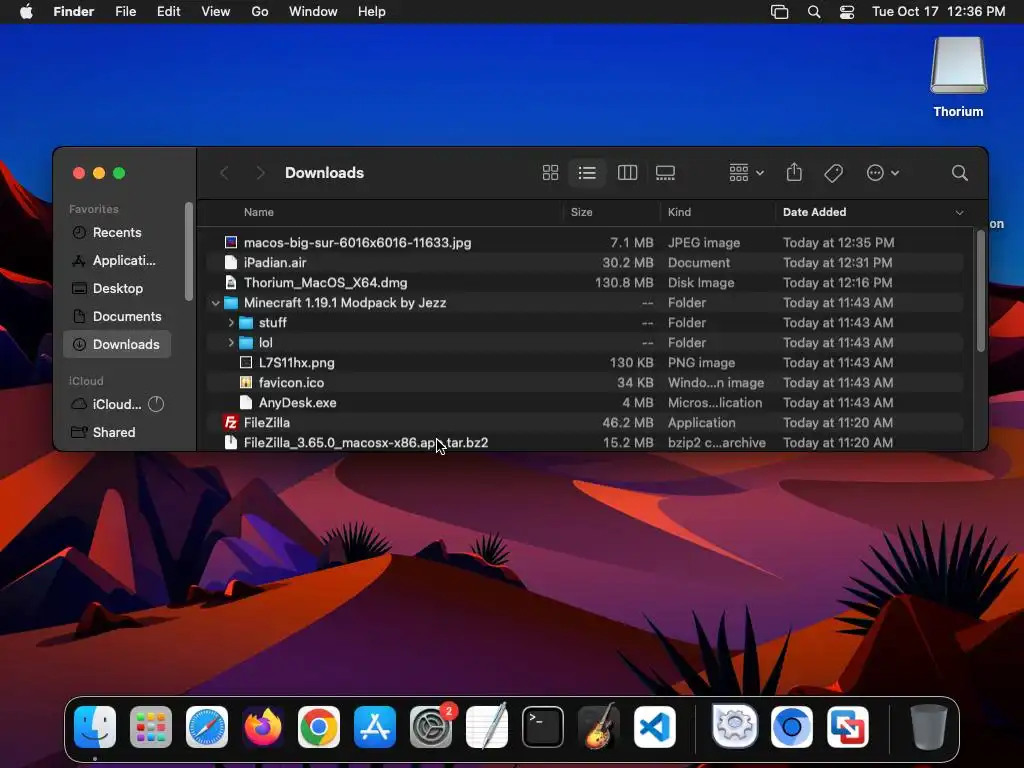Screen dimensions: 1024x768
Task: Click the Share toolbar icon
Action: click(x=793, y=172)
